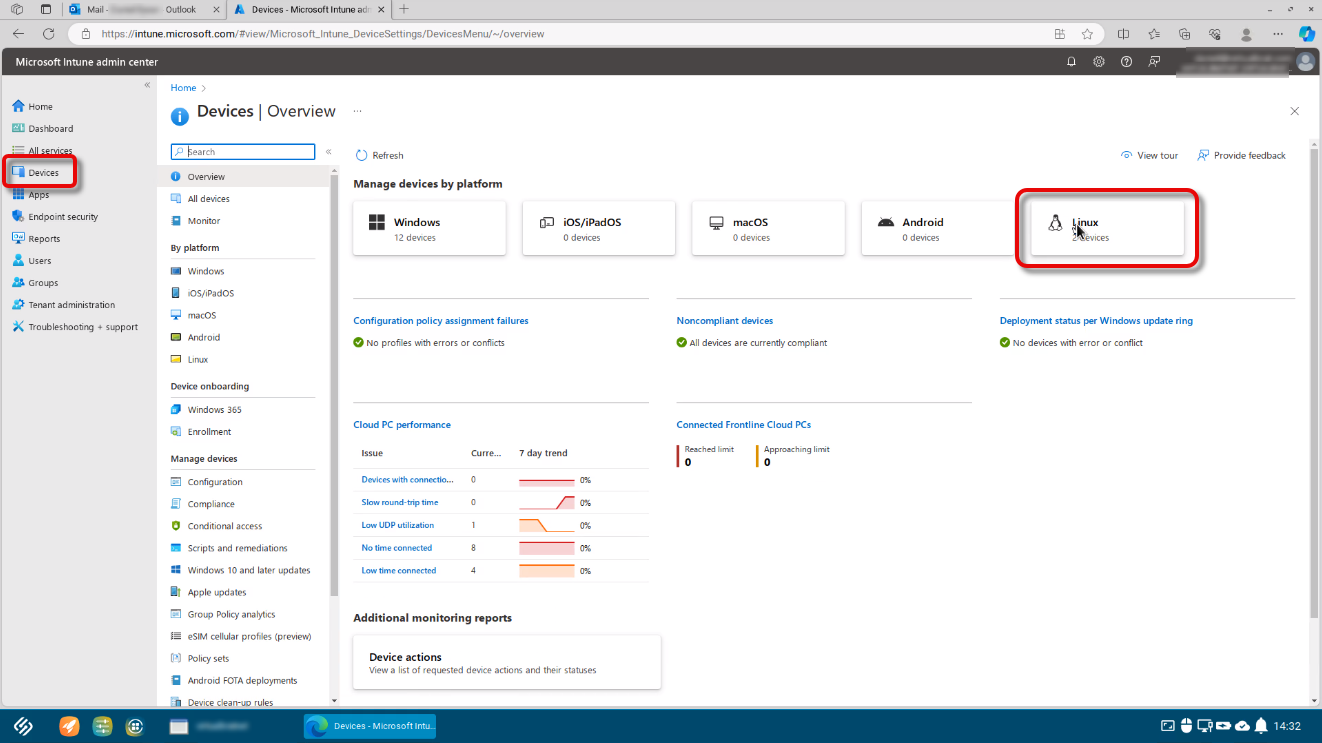Click the View tour button
The height and width of the screenshot is (743, 1322).
pos(1149,156)
